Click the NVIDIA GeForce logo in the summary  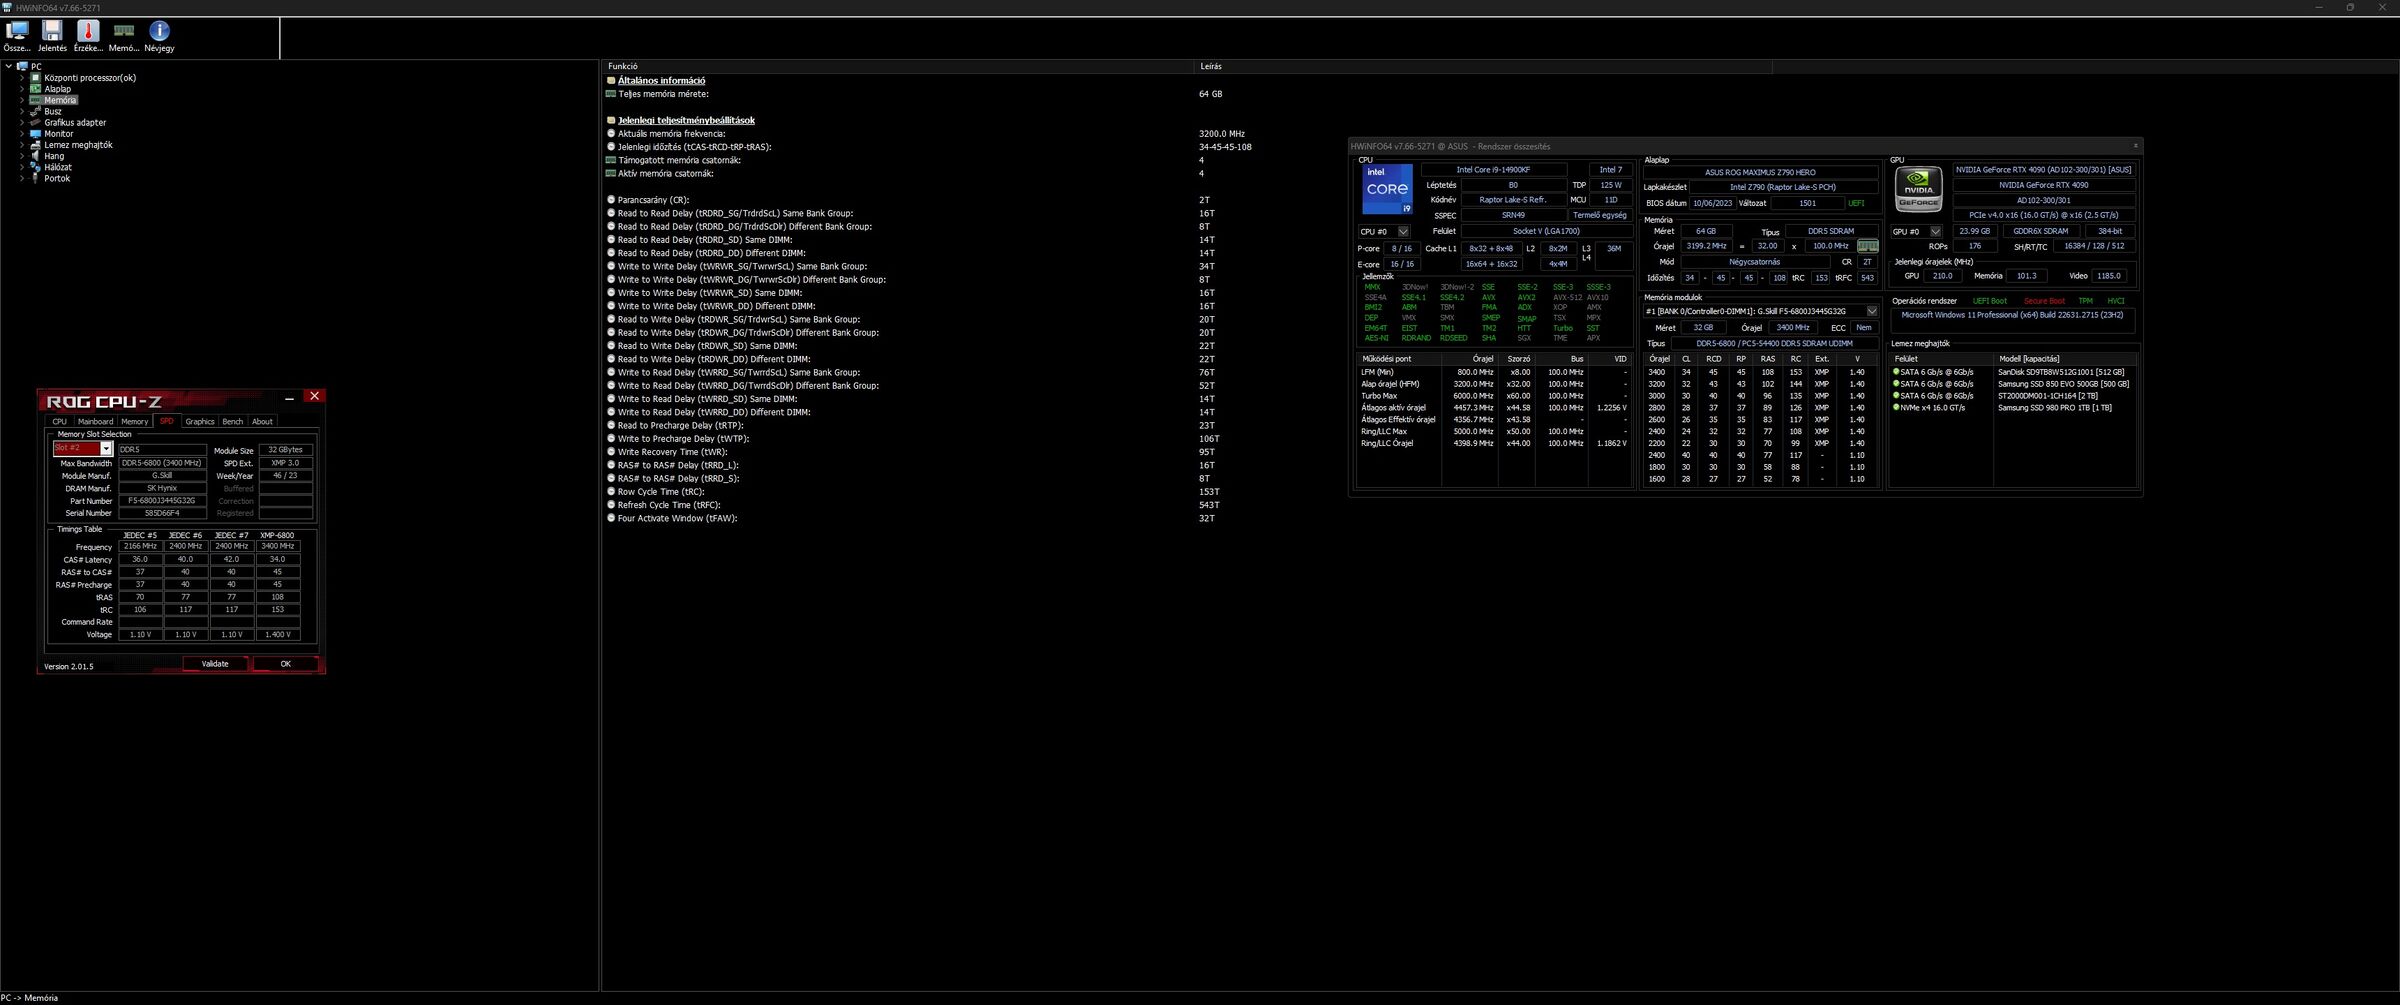tap(1918, 189)
